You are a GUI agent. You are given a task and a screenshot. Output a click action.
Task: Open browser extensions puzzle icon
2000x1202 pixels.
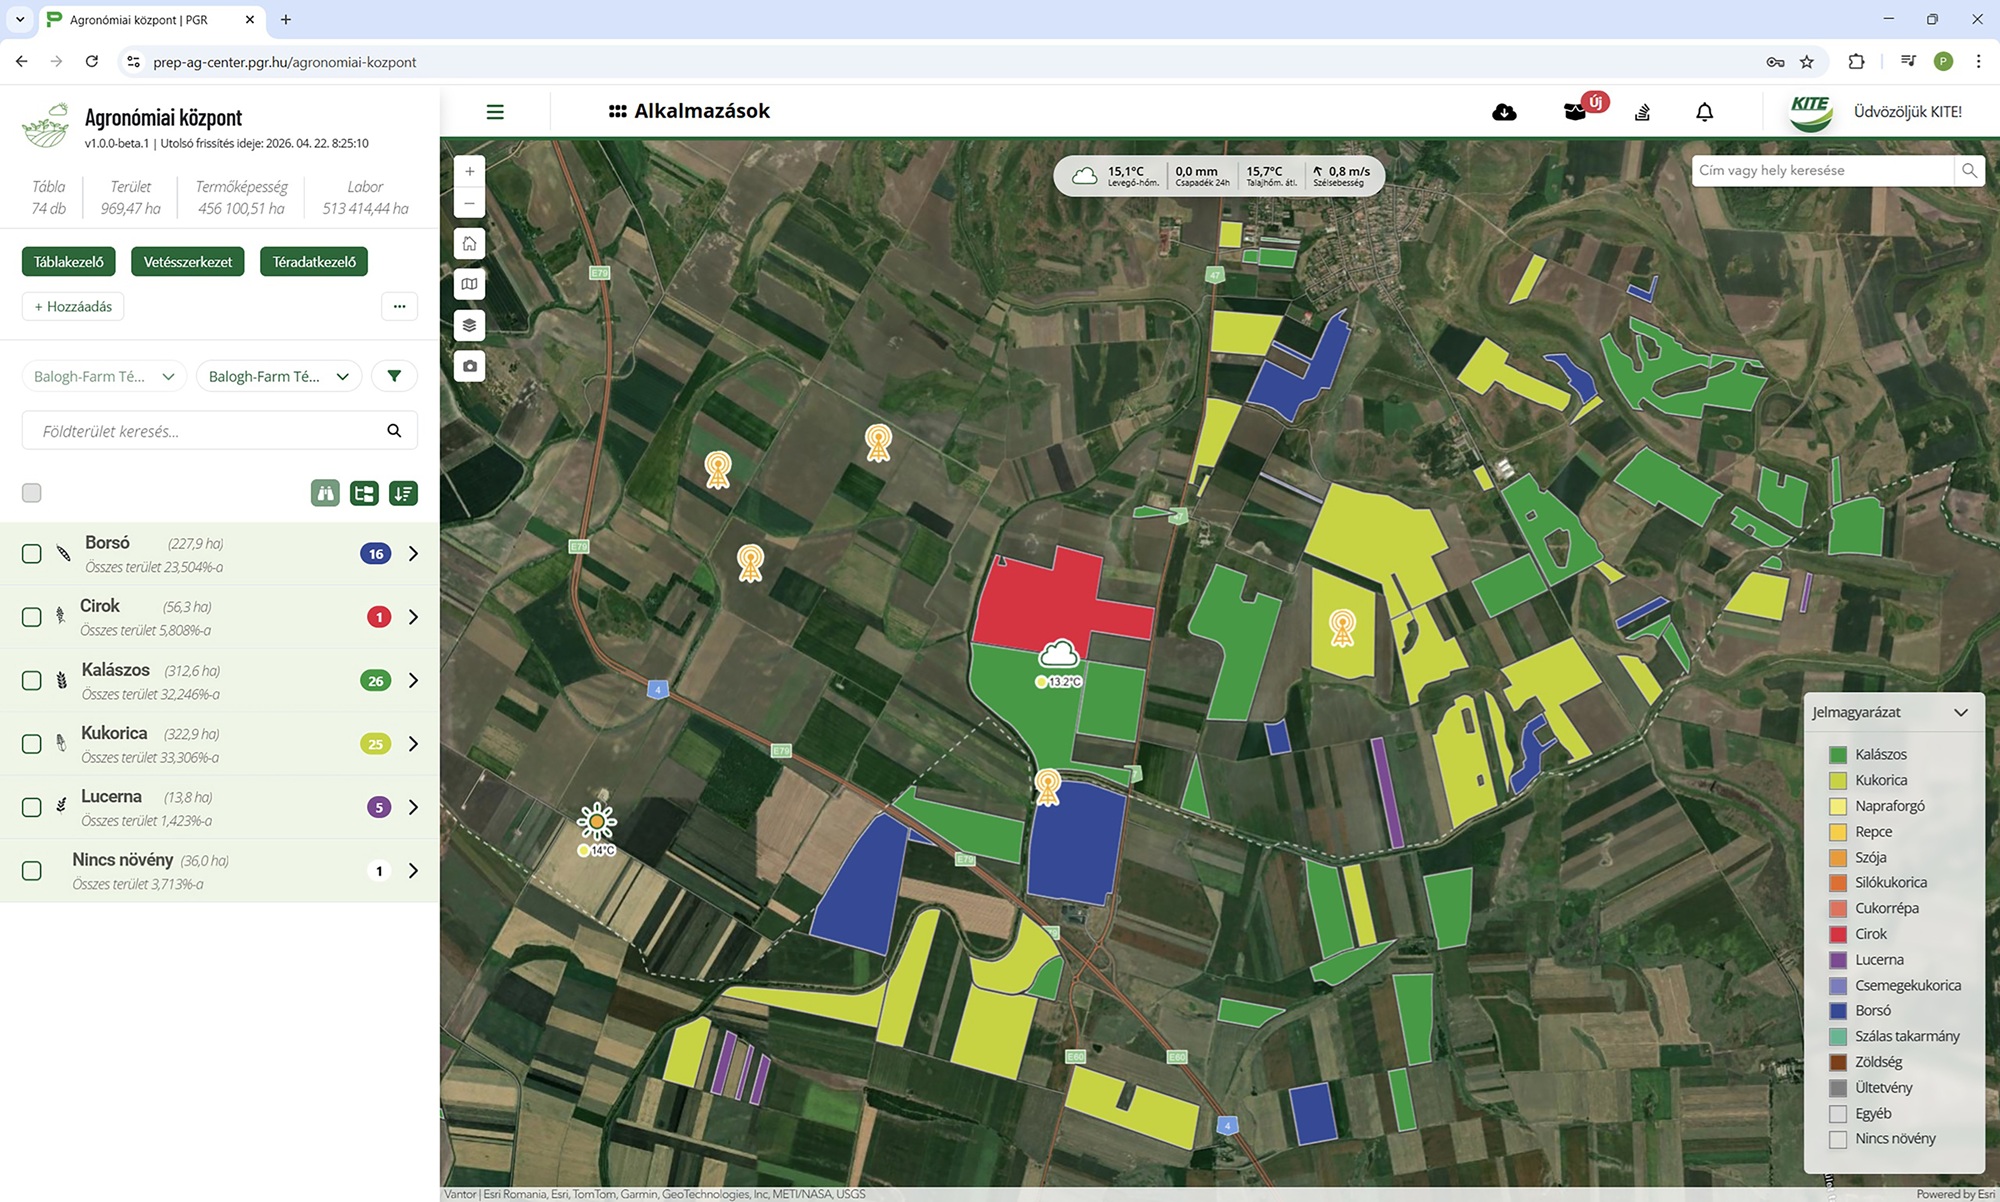pyautogui.click(x=1856, y=62)
